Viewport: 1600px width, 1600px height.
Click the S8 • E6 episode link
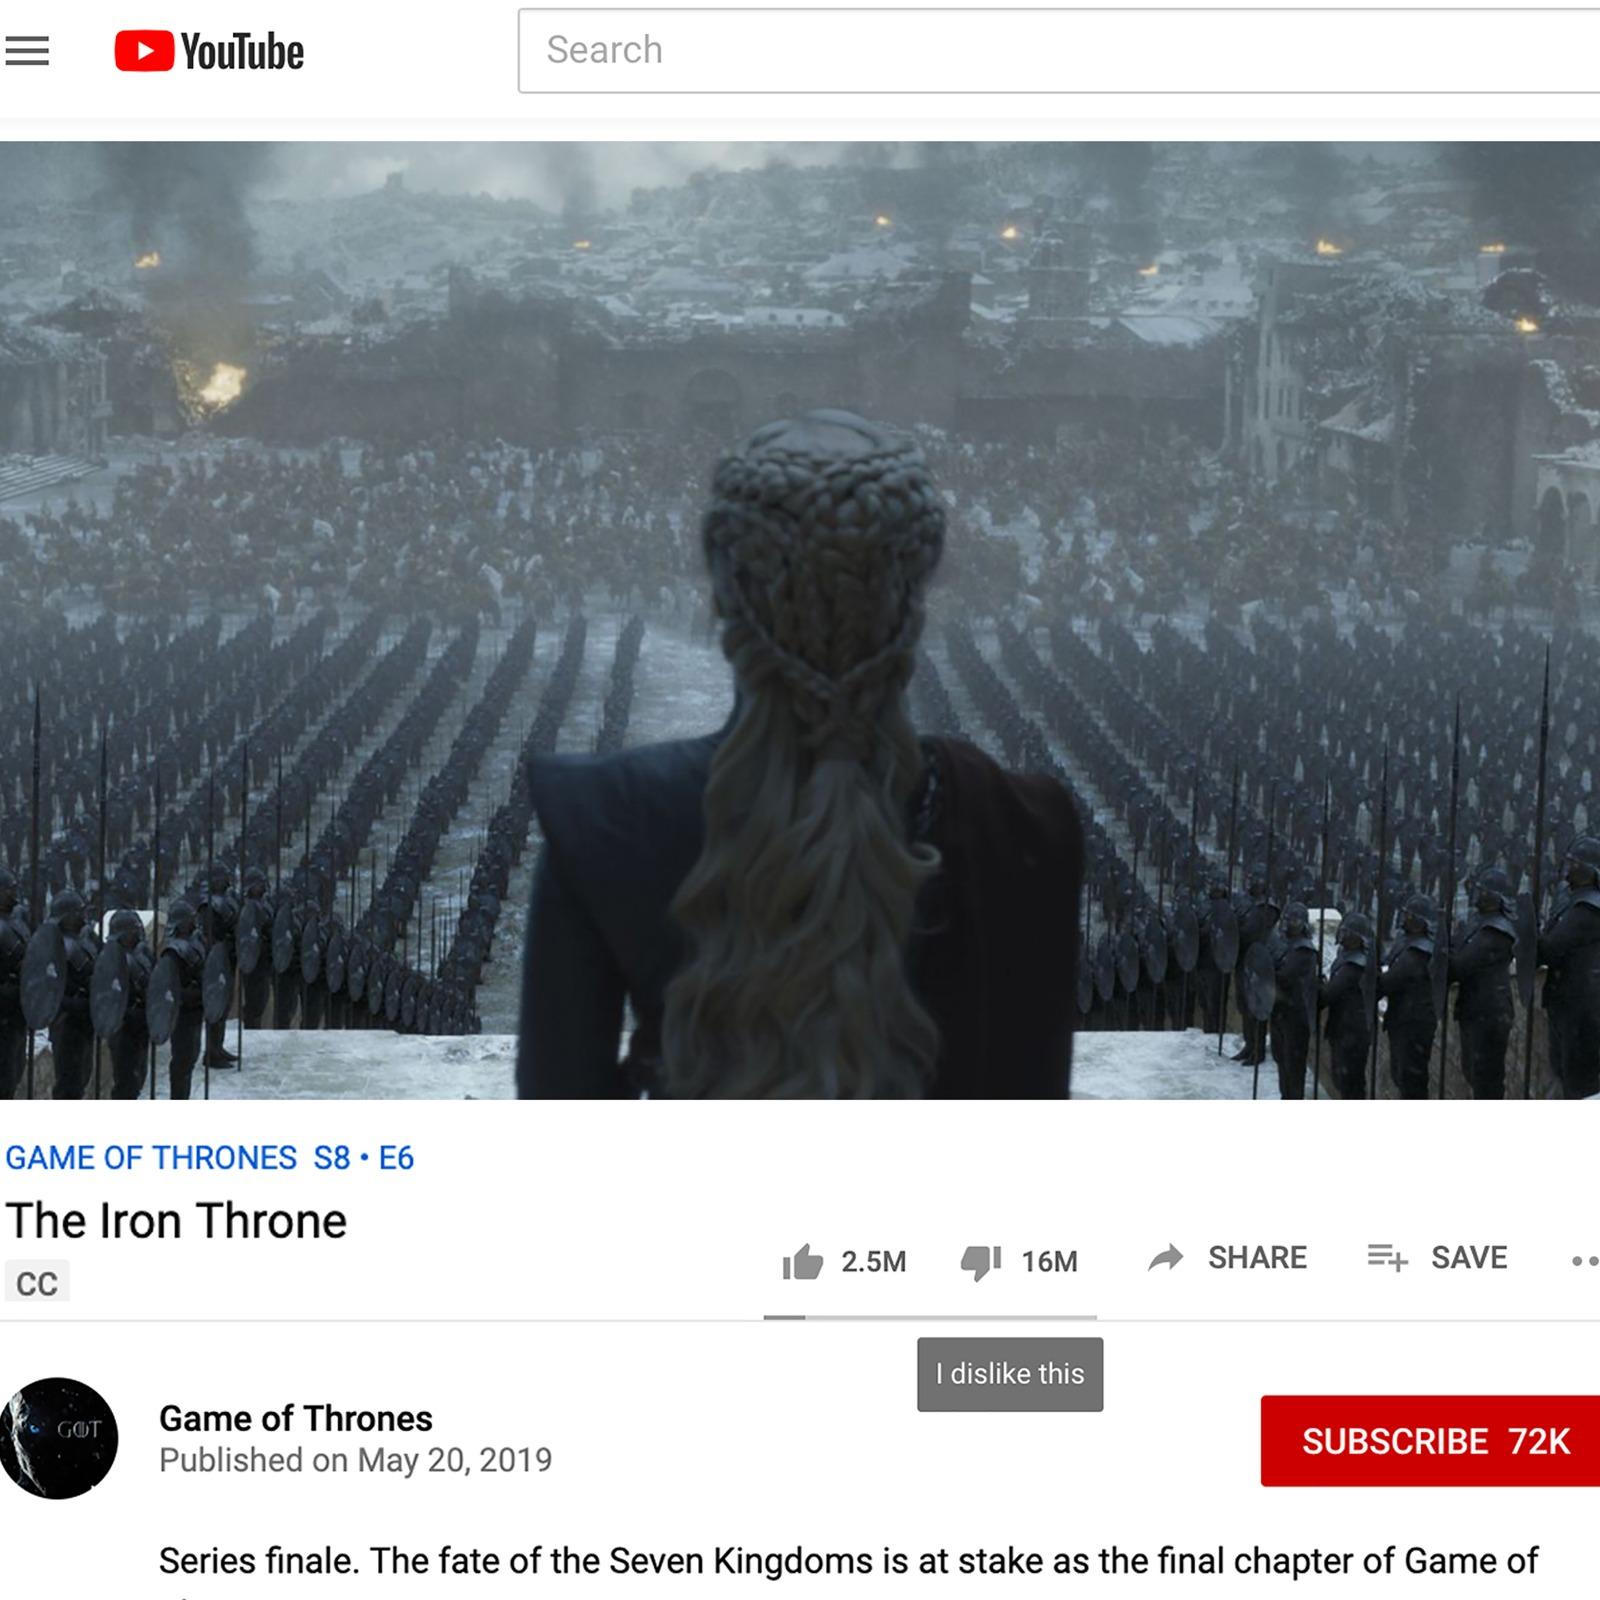[364, 1158]
